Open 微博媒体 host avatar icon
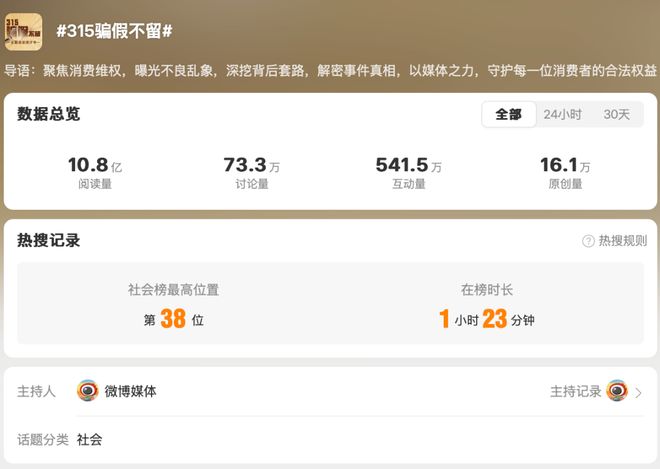660x469 pixels. 88,391
